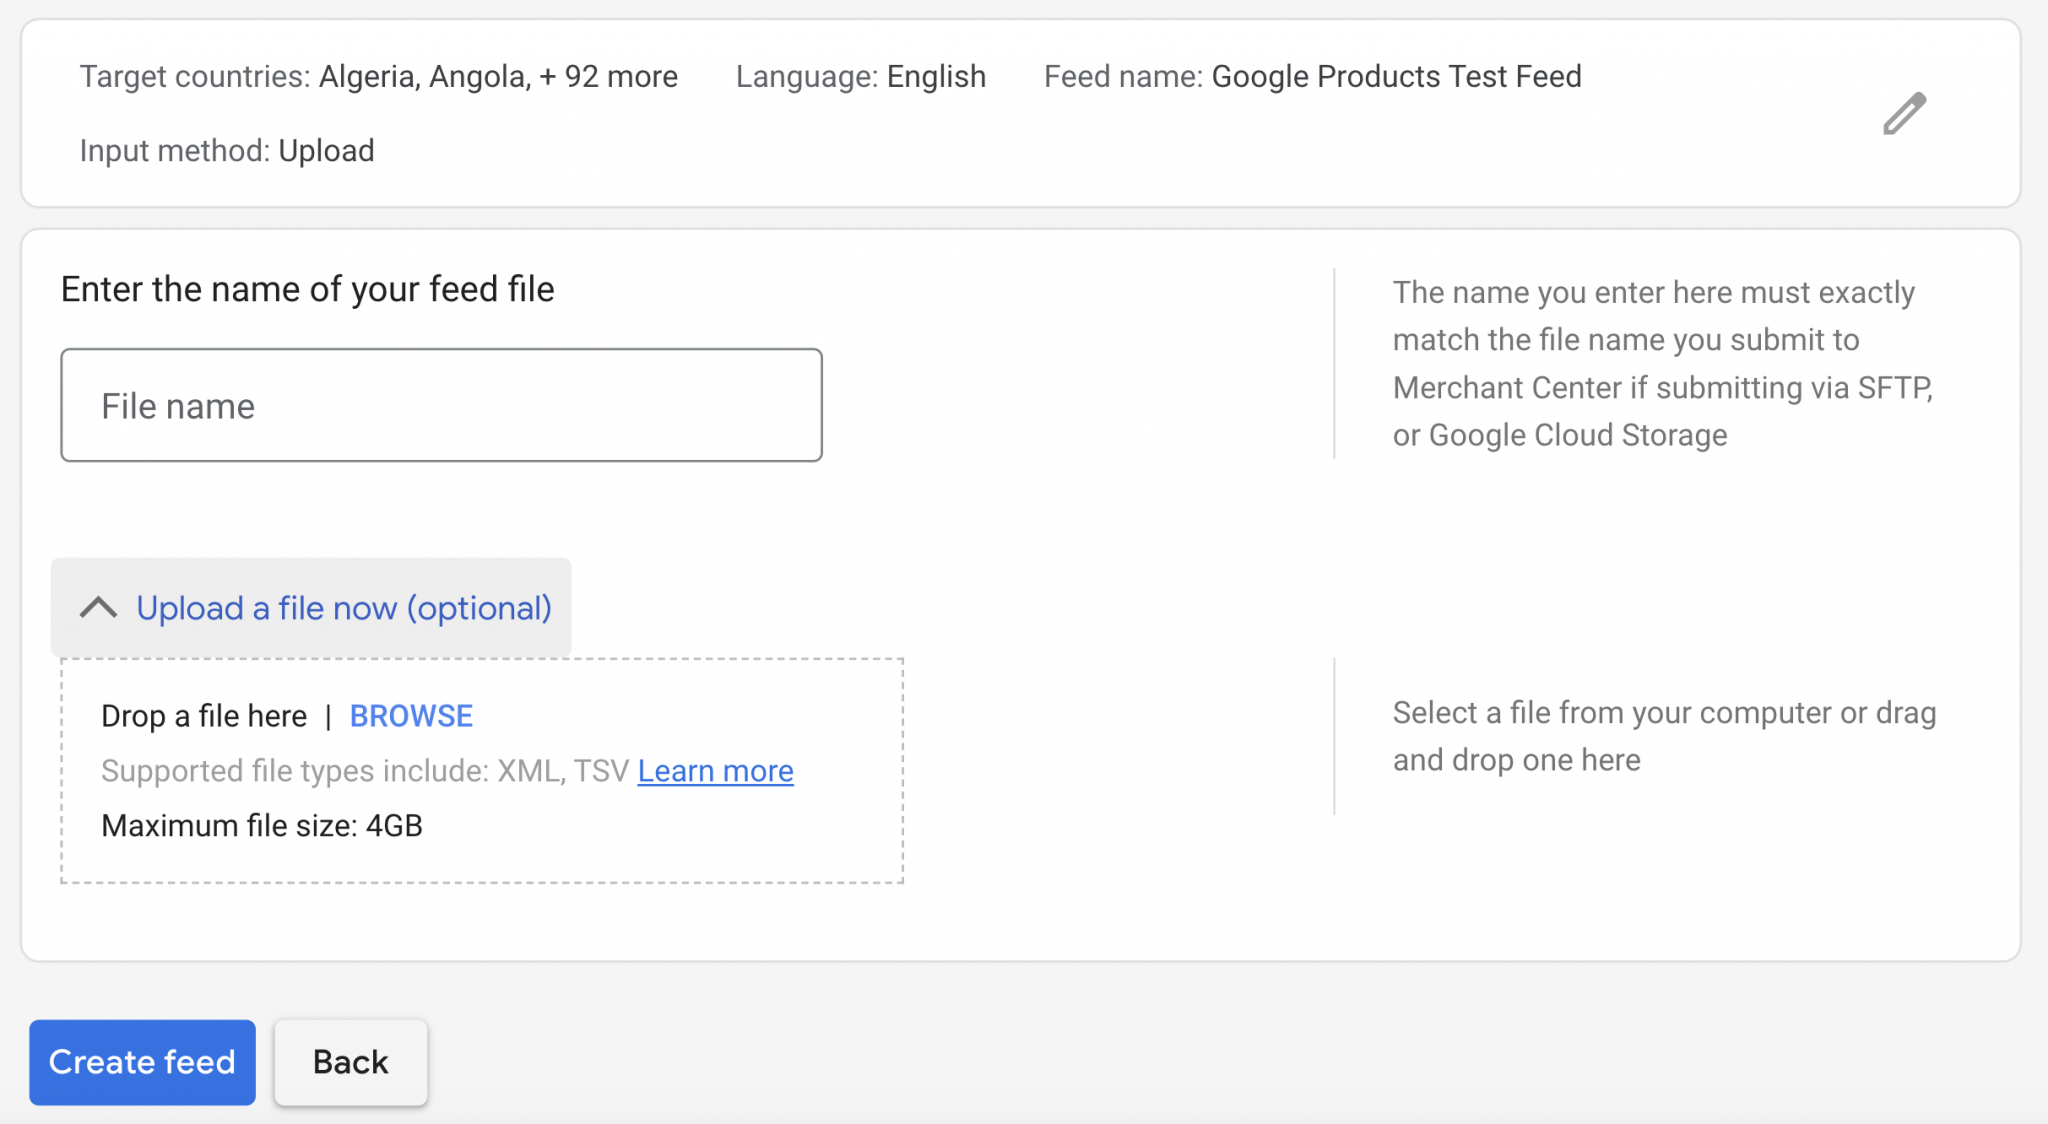Click the 'Input method: Upload' text
The image size is (2048, 1124).
[227, 151]
